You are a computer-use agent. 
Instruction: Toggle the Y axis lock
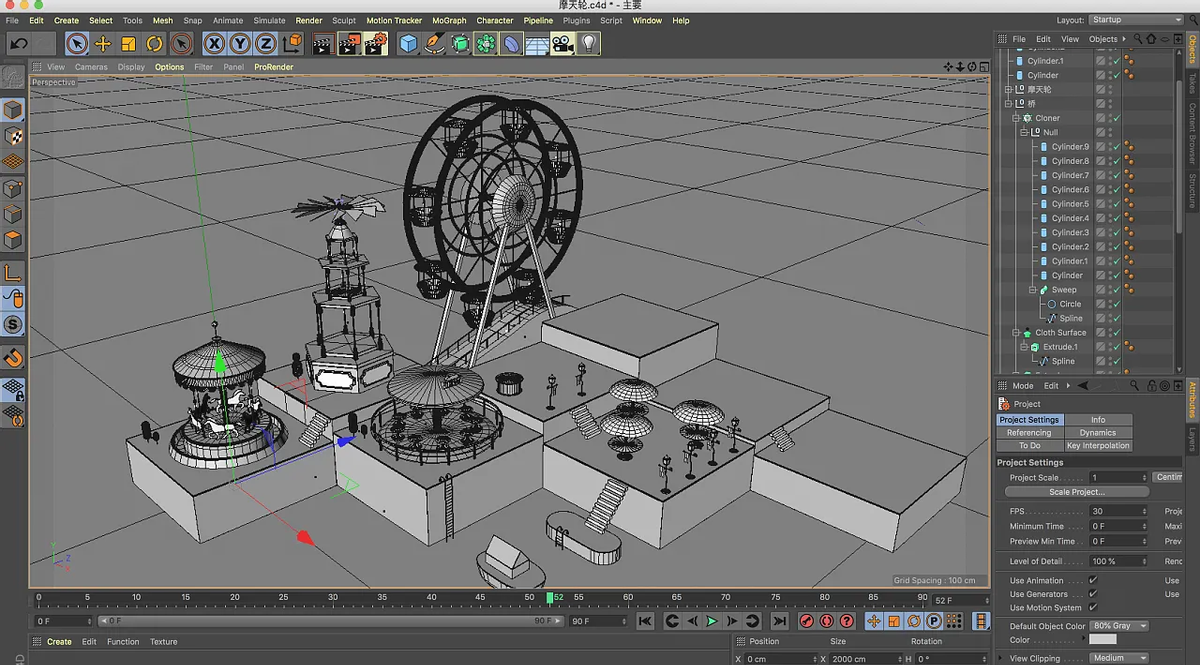click(240, 43)
